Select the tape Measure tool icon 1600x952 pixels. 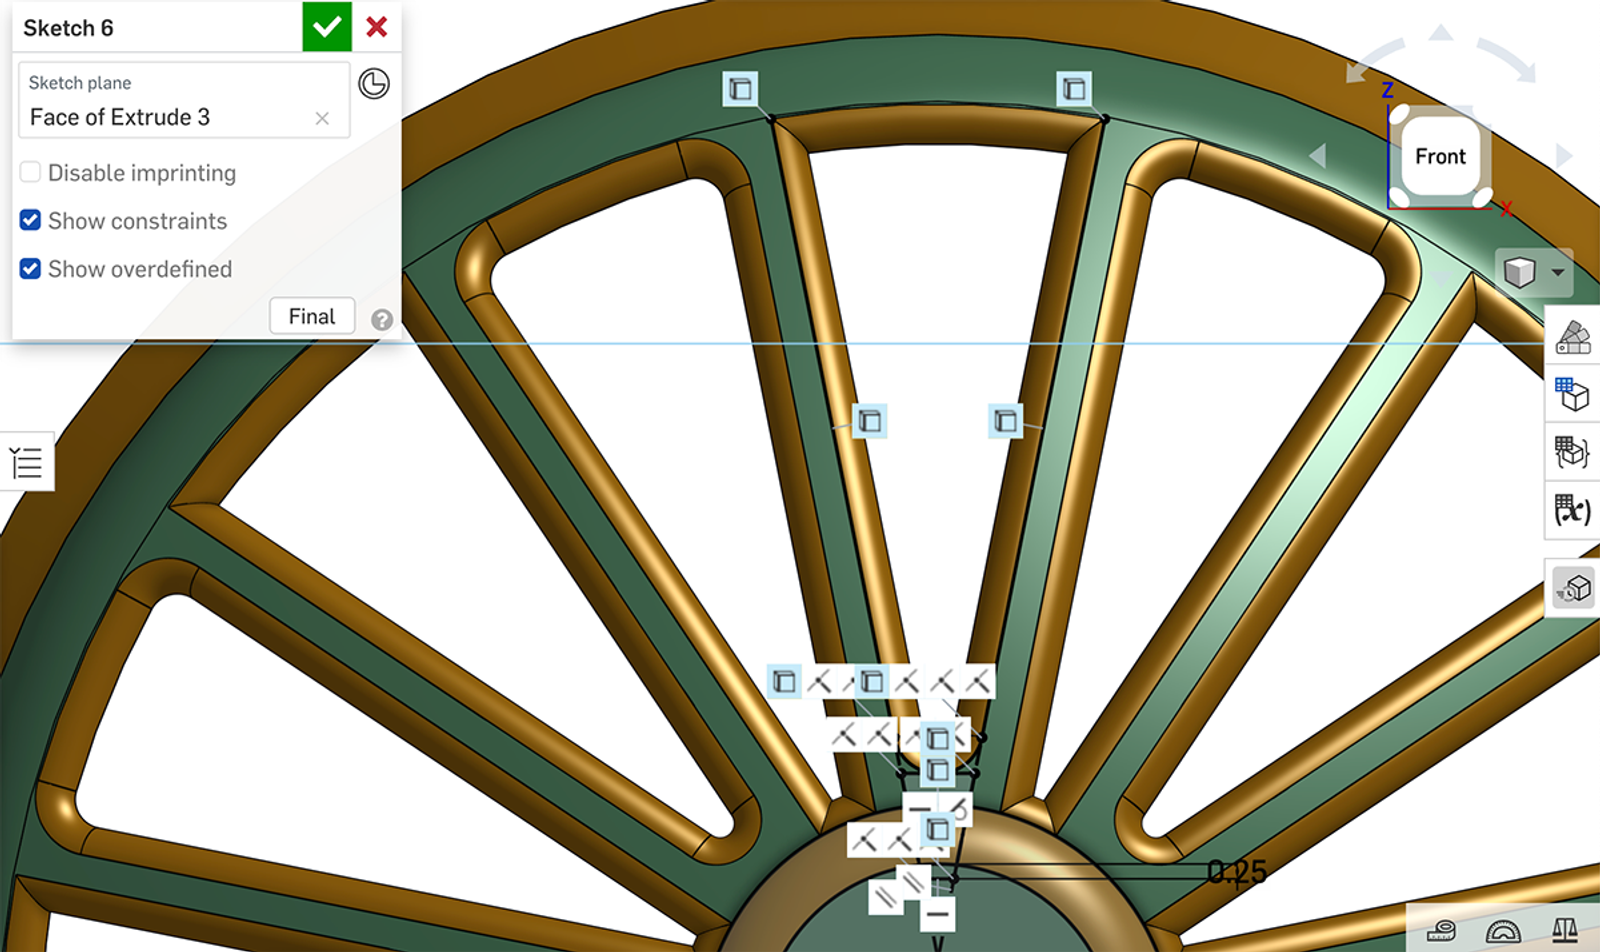point(1441,931)
